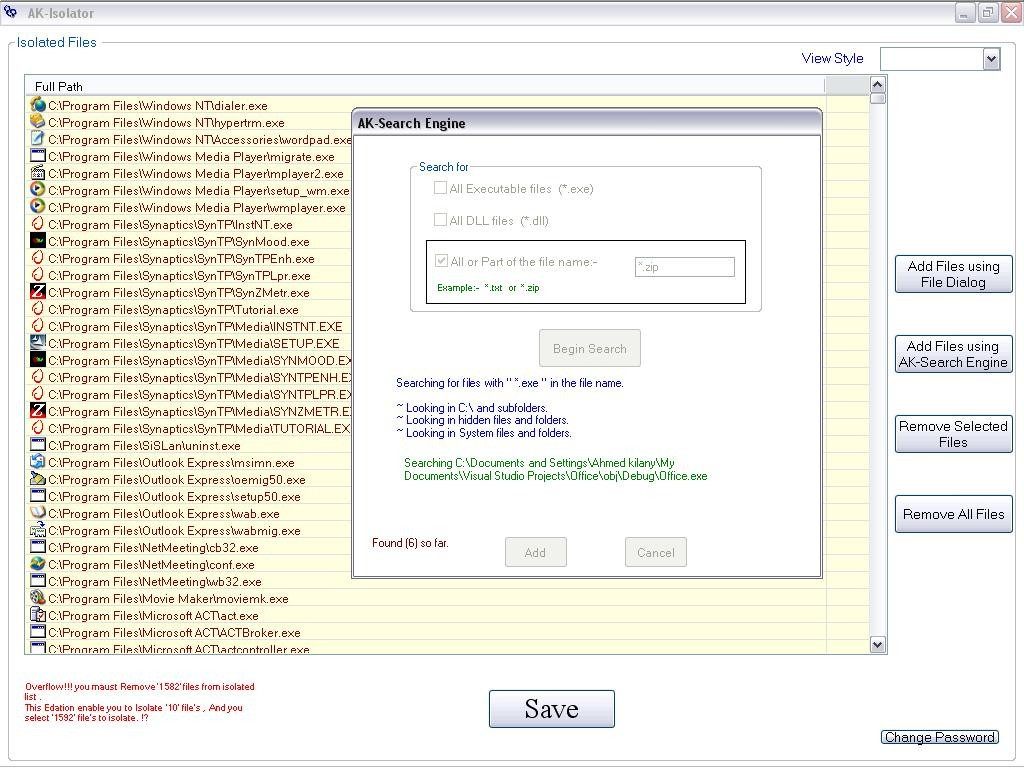The height and width of the screenshot is (768, 1024).
Task: Toggle All or Part of file name checkbox
Action: [441, 261]
